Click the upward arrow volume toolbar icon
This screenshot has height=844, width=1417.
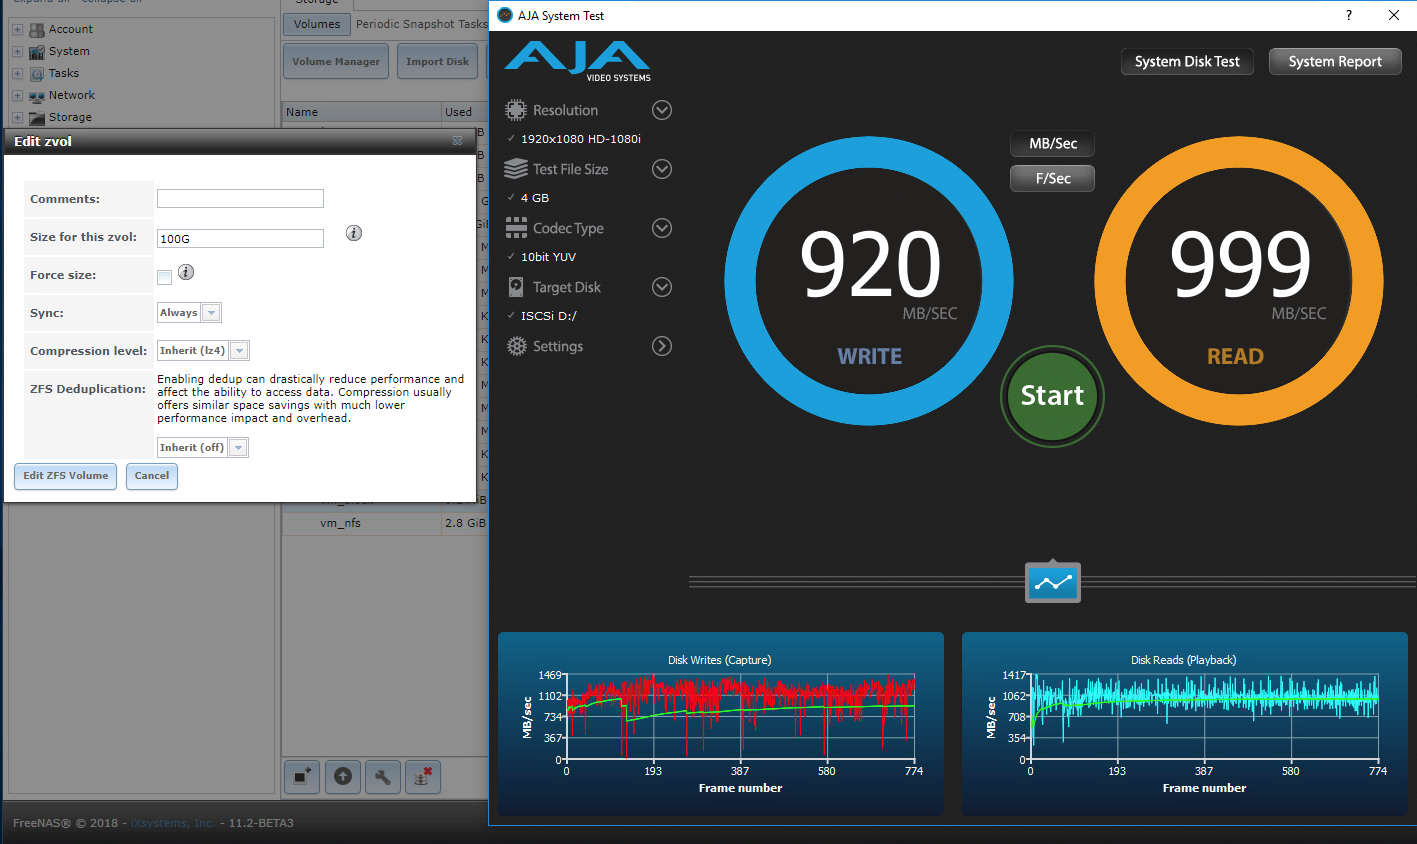[x=343, y=776]
